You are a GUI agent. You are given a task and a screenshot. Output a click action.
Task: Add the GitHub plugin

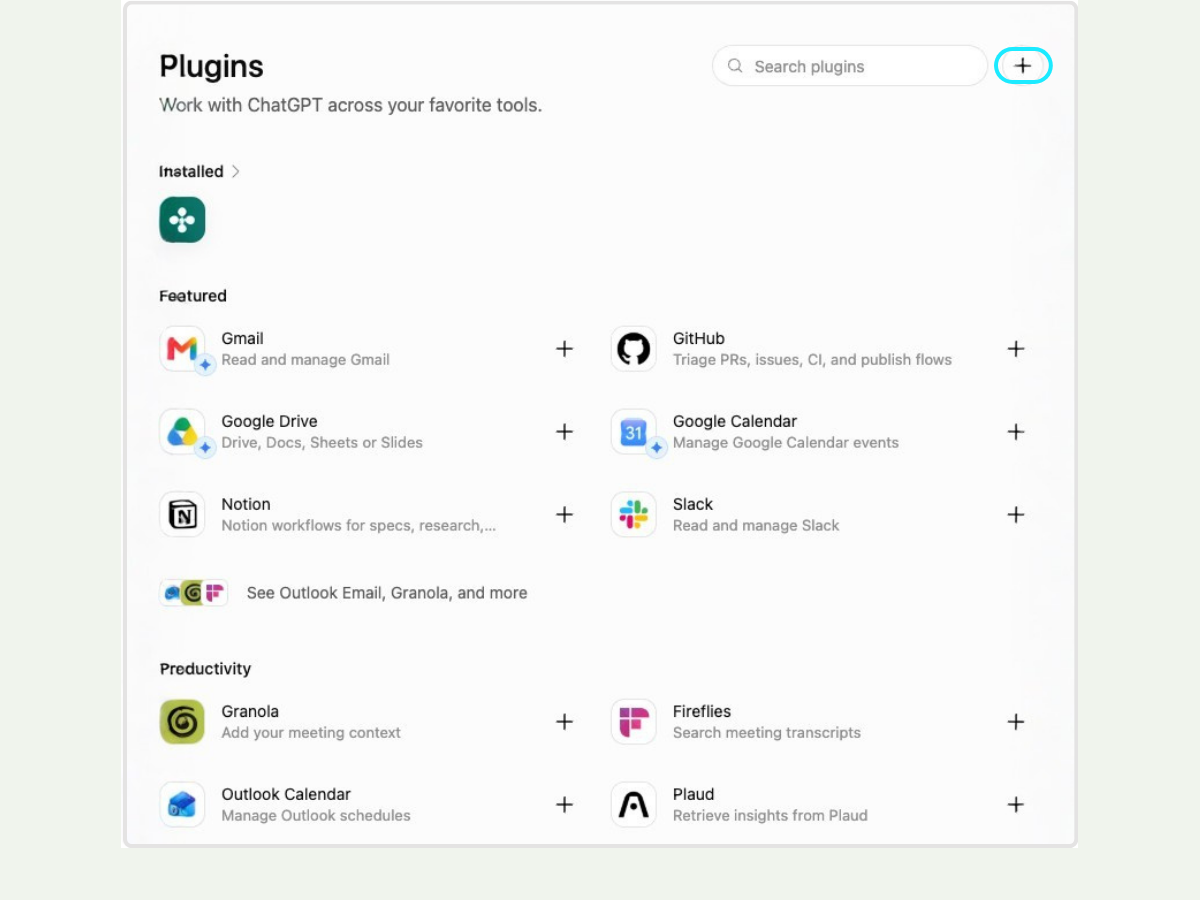pos(1016,349)
